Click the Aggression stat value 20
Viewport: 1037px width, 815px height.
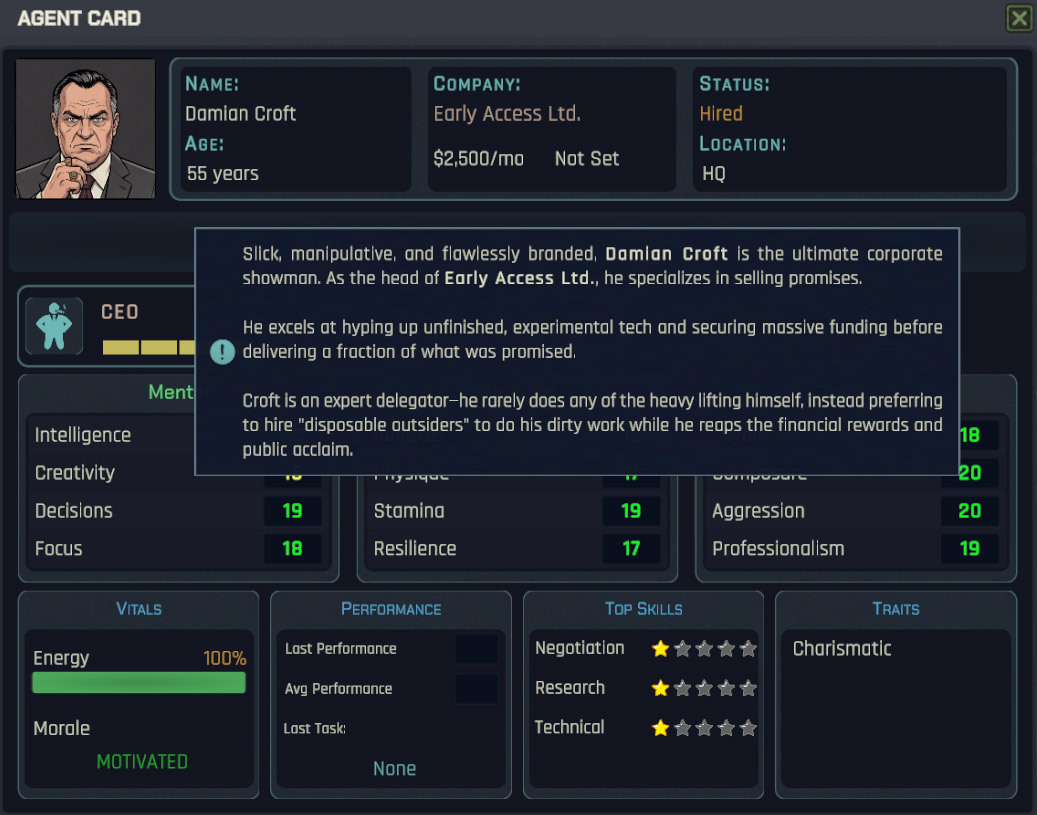pos(970,511)
